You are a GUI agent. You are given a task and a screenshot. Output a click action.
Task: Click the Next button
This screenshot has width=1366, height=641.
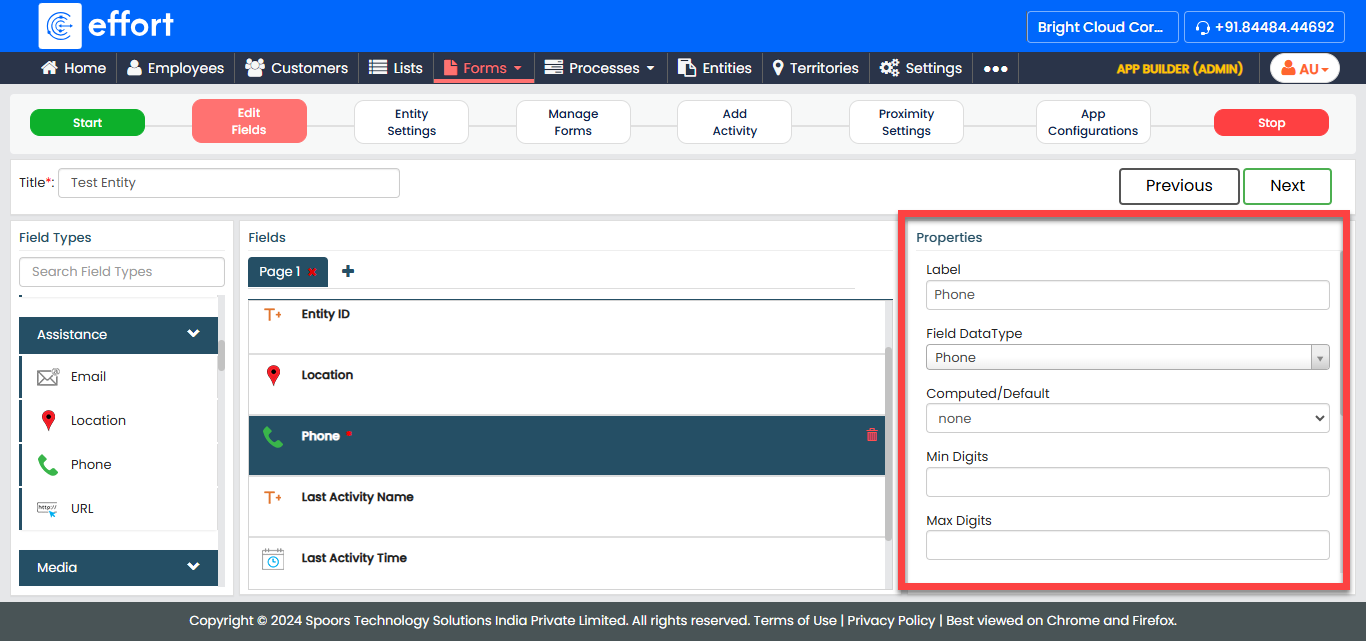coord(1286,186)
